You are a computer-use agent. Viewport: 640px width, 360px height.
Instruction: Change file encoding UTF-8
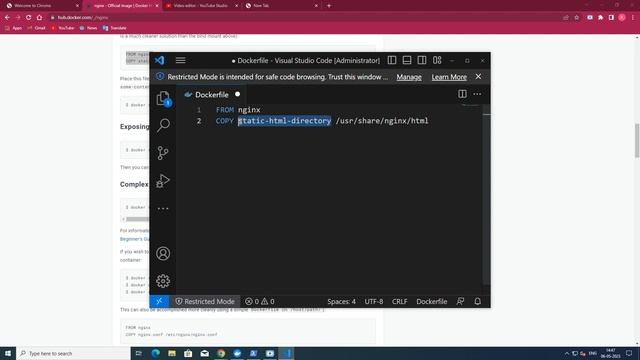[x=374, y=301]
